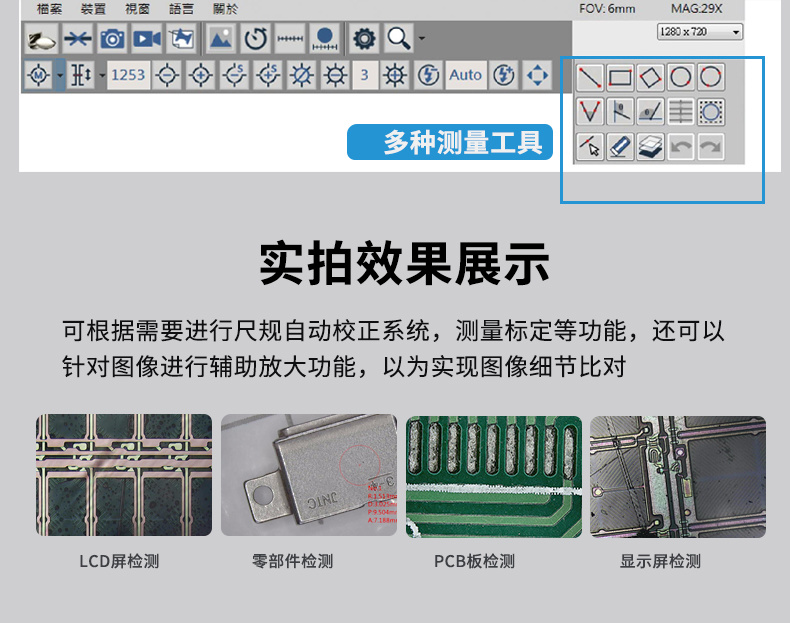The image size is (790, 623).
Task: Click the undo arrow button
Action: pyautogui.click(x=681, y=147)
